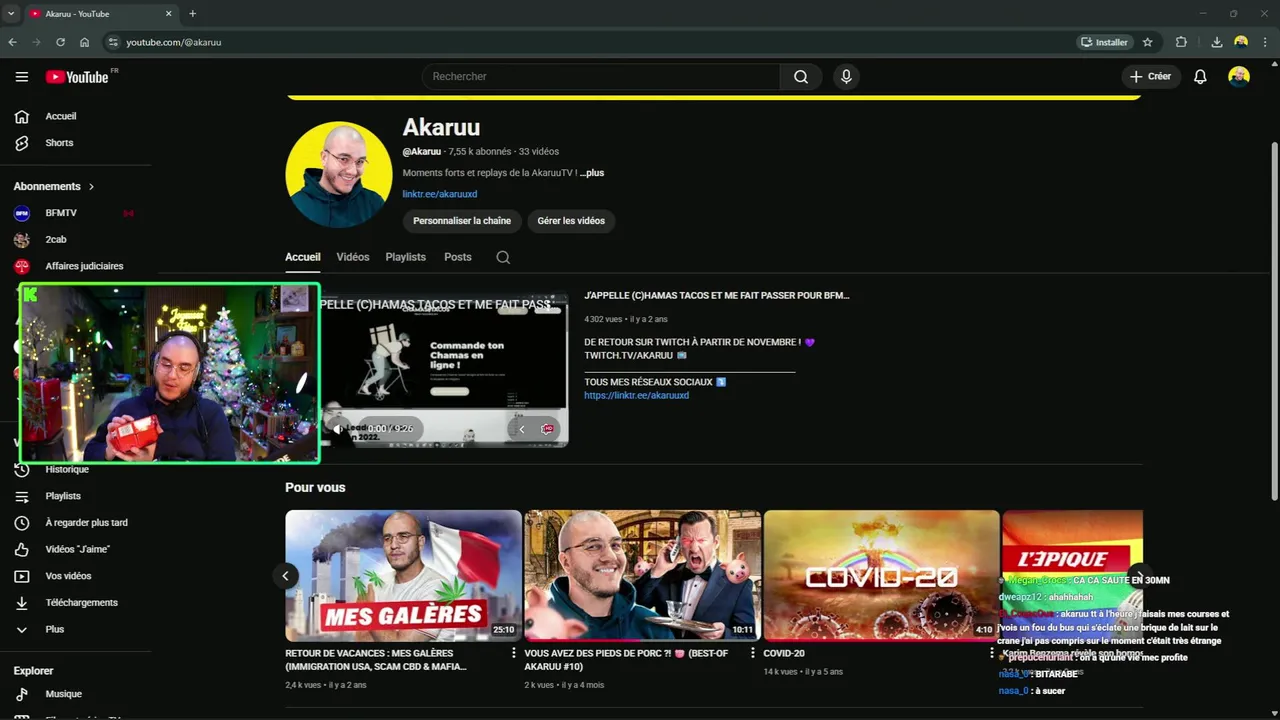Expand the Abonnements section chevron
This screenshot has height=720, width=1280.
click(91, 187)
